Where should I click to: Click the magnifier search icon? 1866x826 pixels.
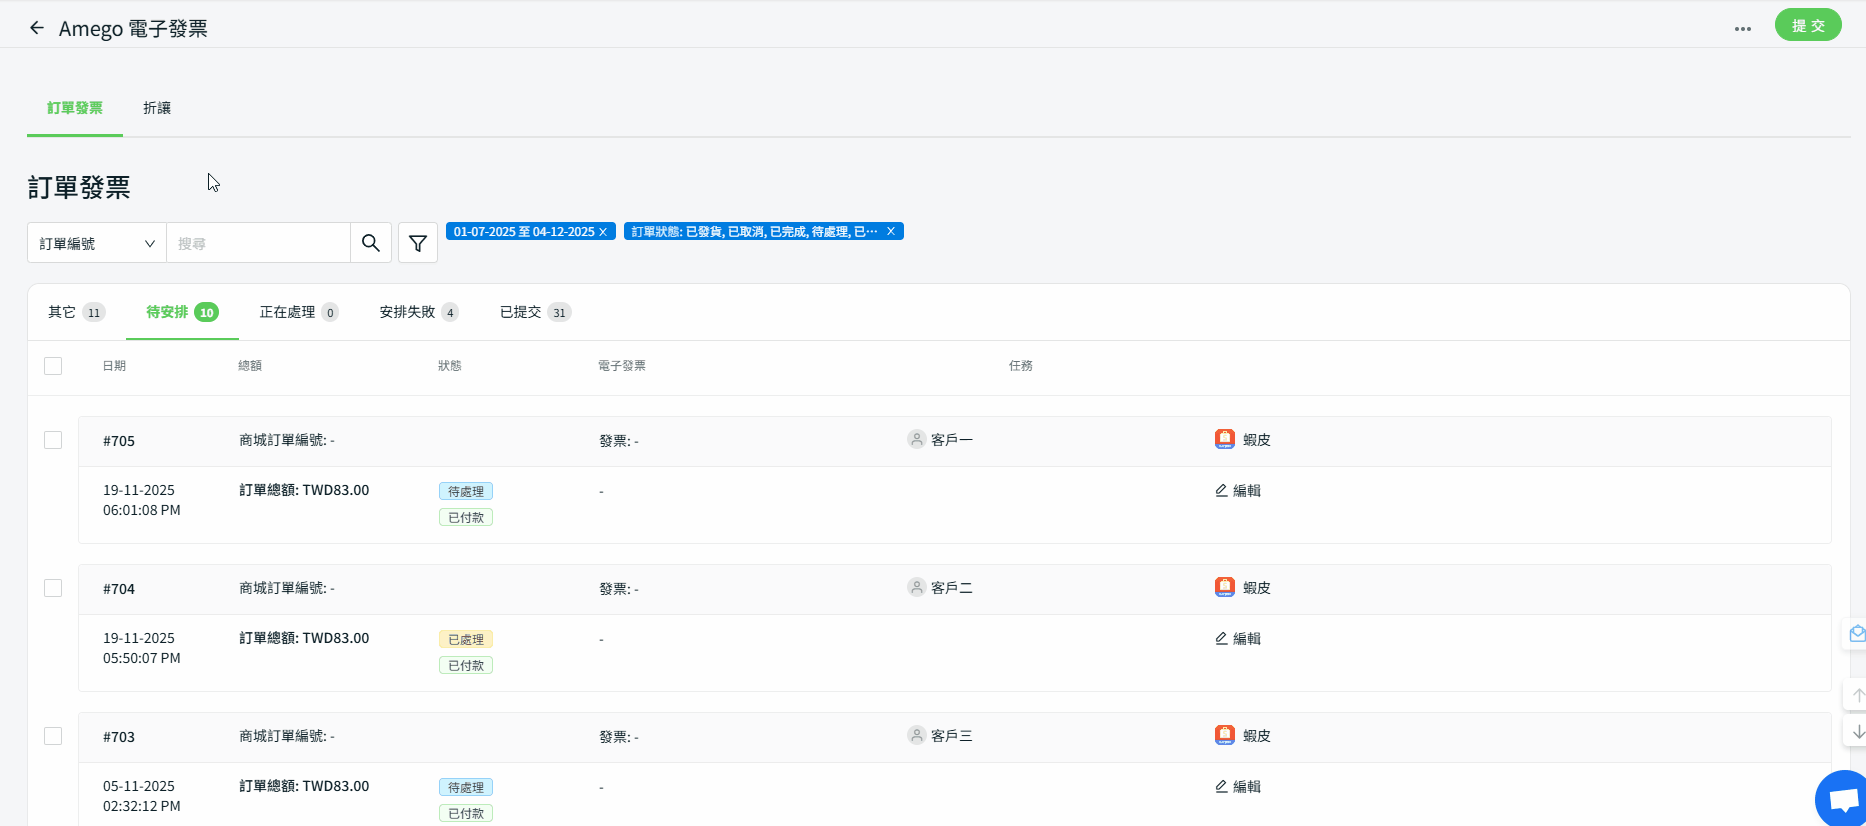371,243
